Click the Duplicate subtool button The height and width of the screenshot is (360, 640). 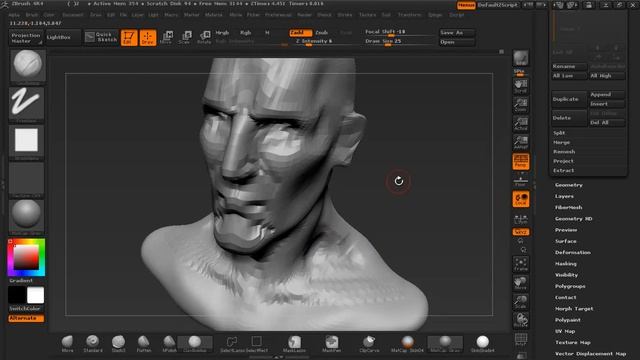[569, 99]
